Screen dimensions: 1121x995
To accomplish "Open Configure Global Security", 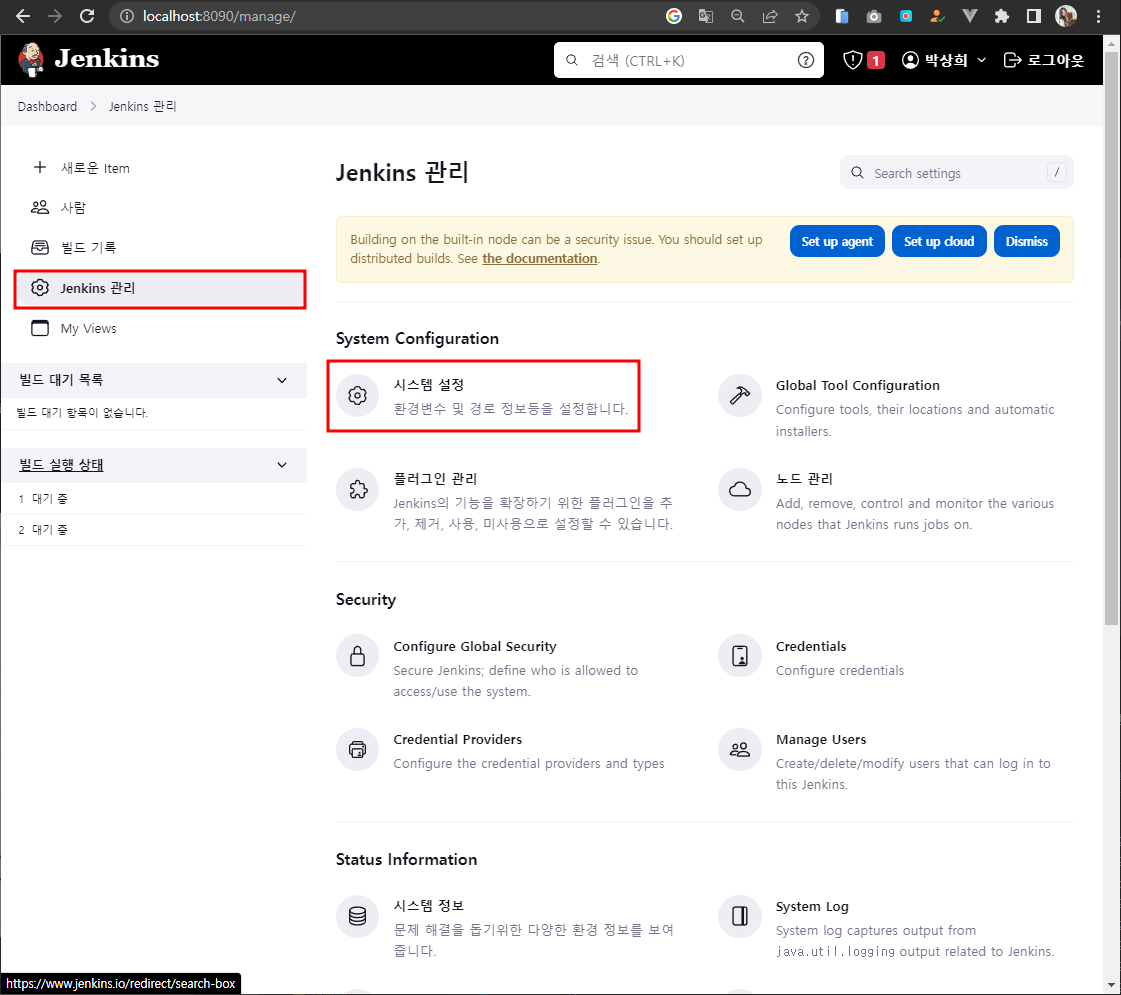I will [475, 646].
